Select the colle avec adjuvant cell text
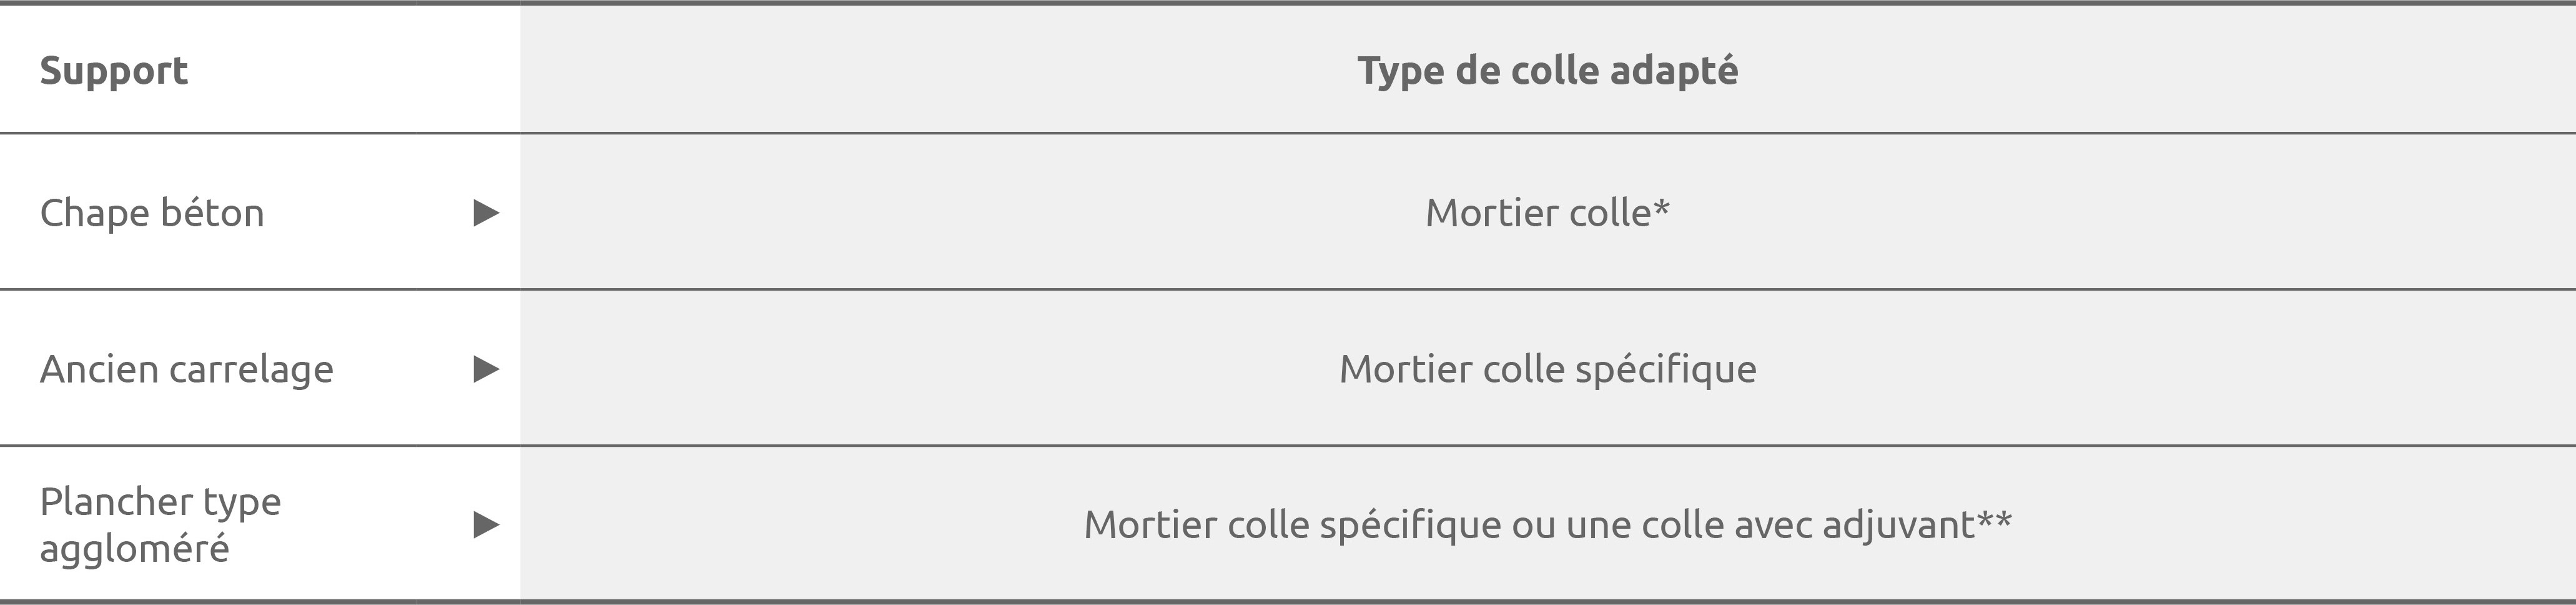 [x=1547, y=524]
